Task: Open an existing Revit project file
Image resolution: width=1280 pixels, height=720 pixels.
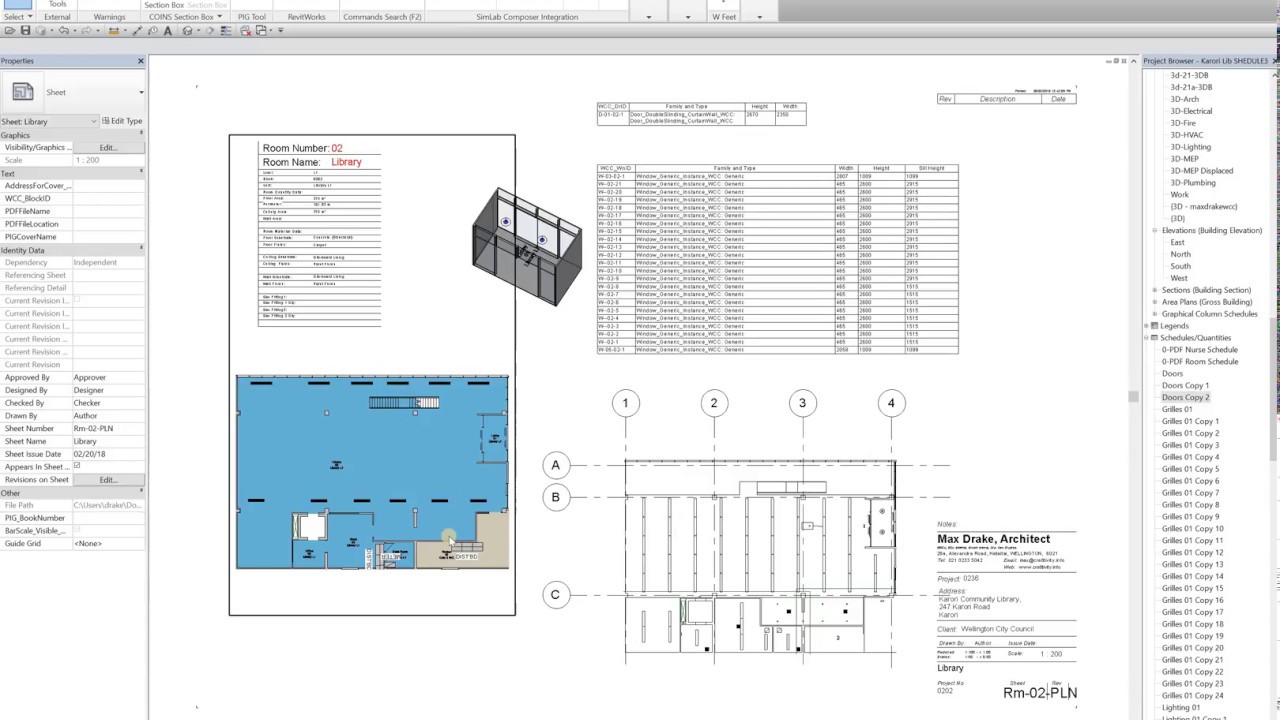Action: (x=9, y=31)
